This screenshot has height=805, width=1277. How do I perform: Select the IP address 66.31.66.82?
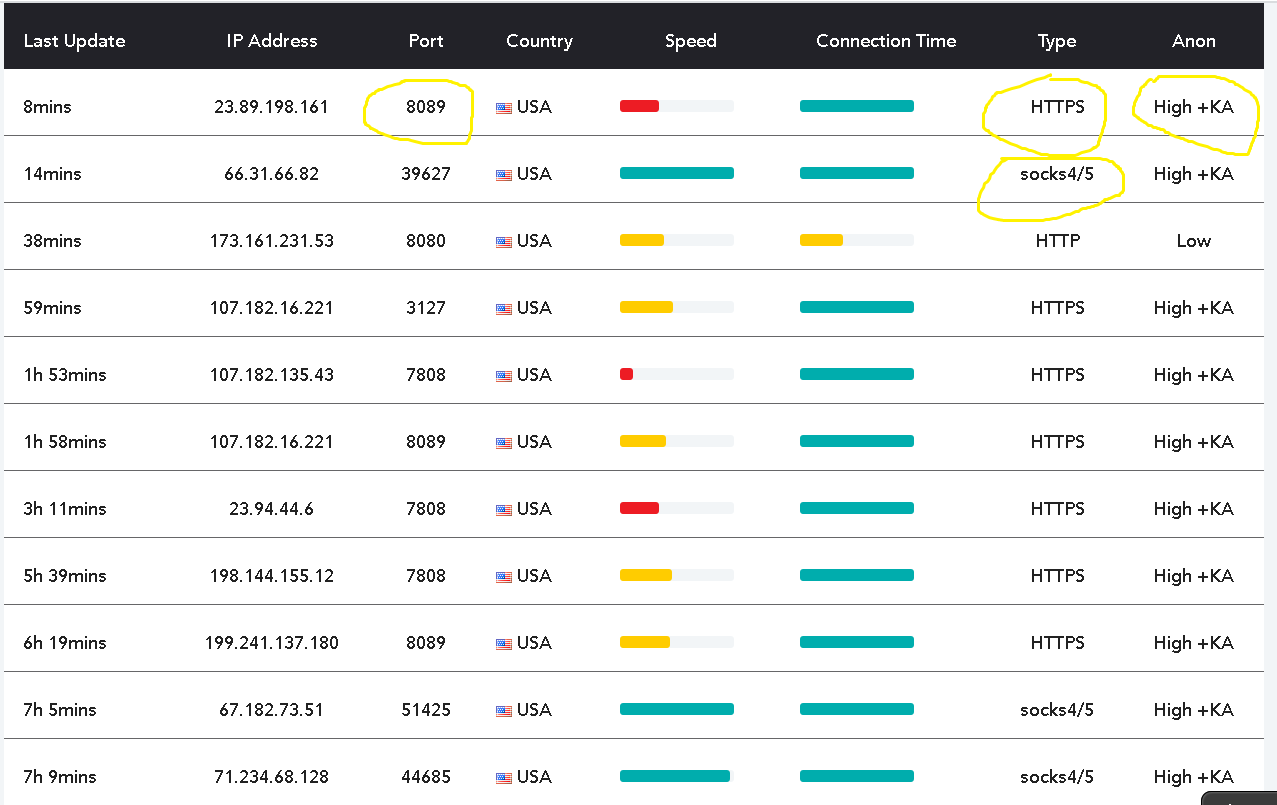point(271,174)
